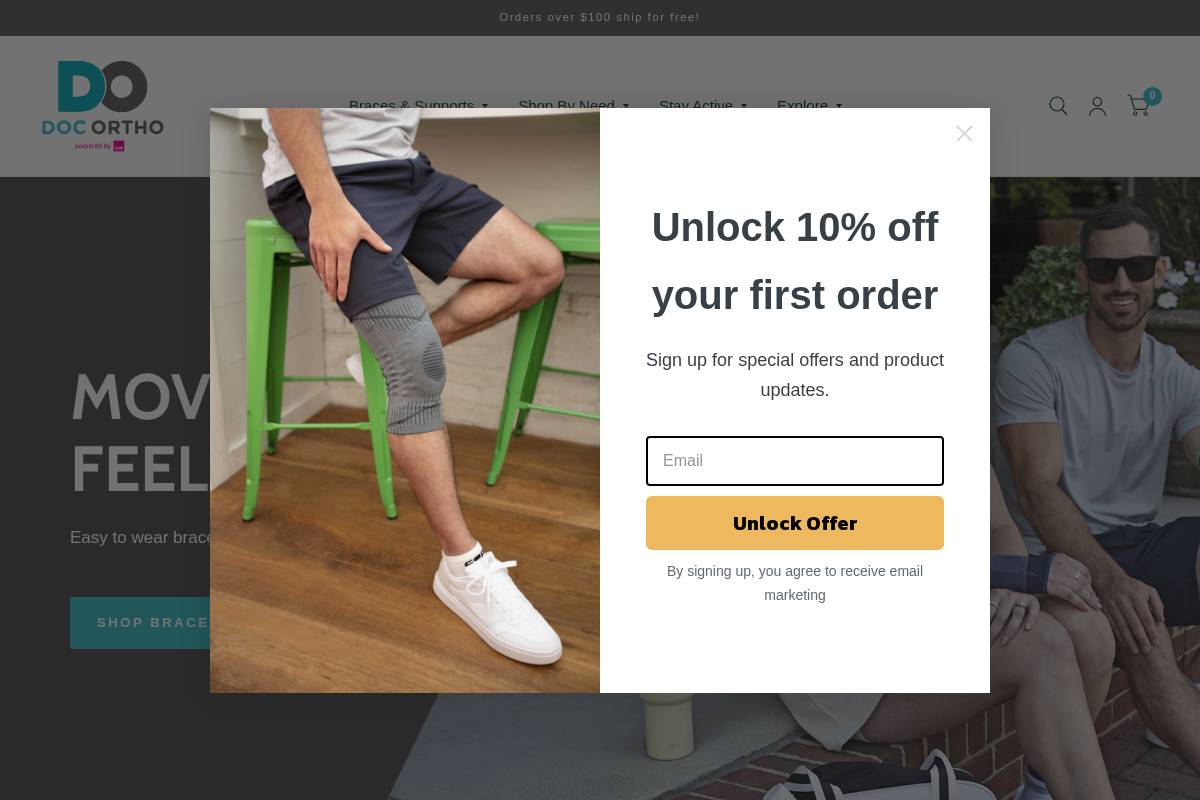
Task: Go to homepage via Doc Ortho logo
Action: 102,106
